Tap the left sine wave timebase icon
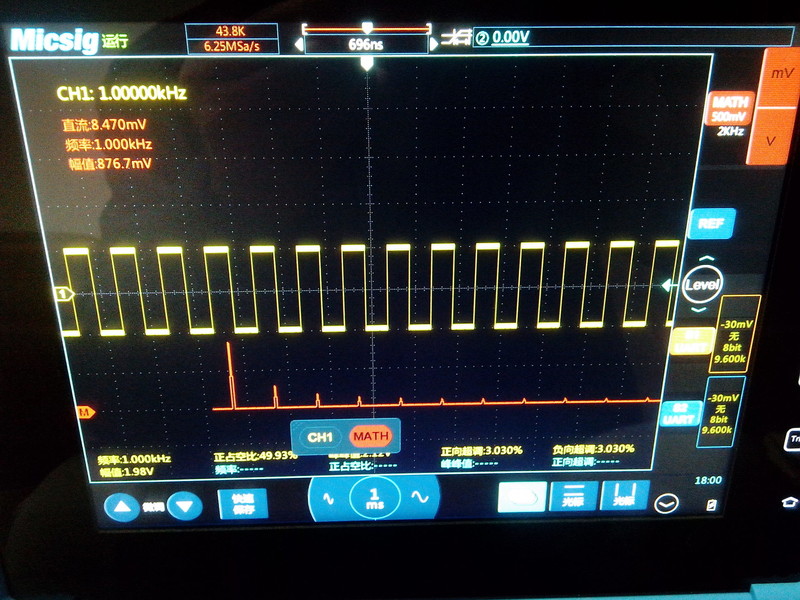 tap(327, 497)
